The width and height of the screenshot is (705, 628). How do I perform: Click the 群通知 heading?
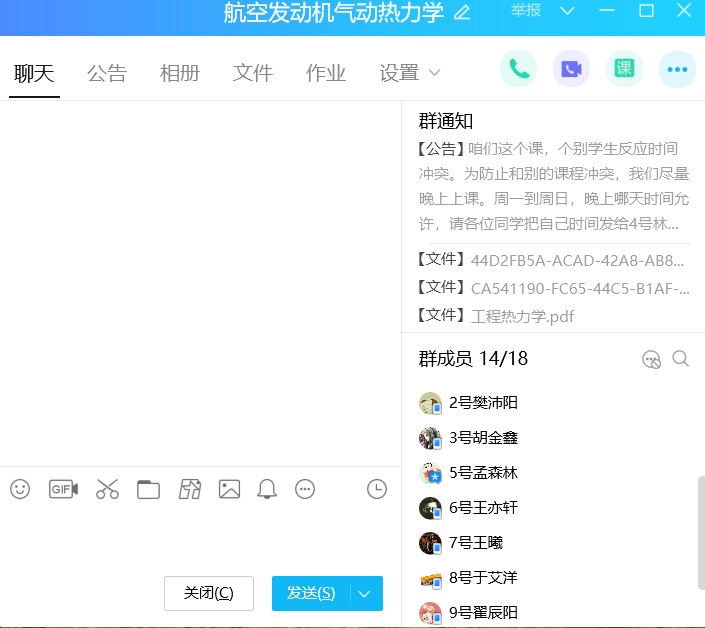(x=446, y=121)
